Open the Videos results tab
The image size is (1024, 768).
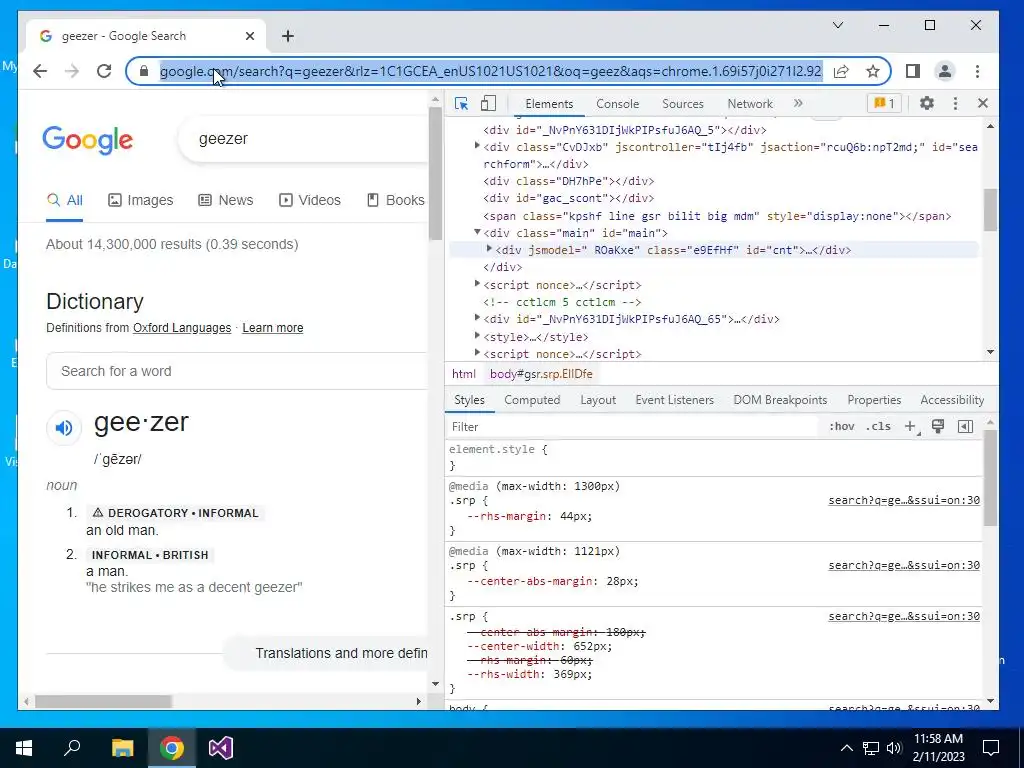point(310,200)
